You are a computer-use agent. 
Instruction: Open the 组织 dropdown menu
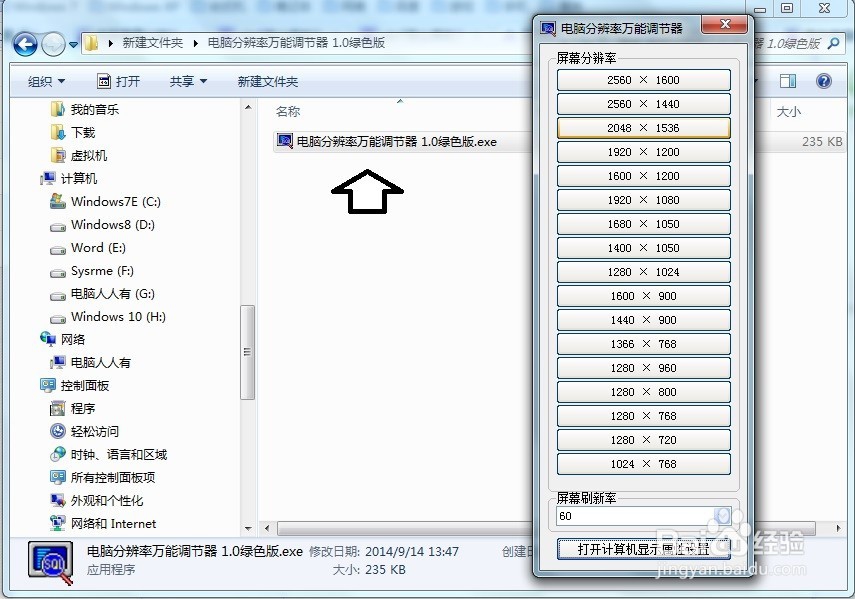click(x=46, y=81)
